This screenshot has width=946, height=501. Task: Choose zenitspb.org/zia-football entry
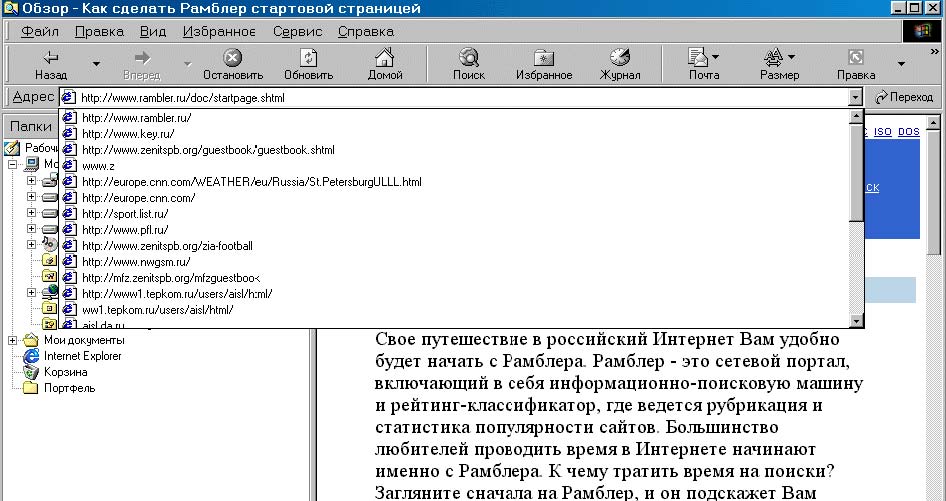(x=455, y=246)
